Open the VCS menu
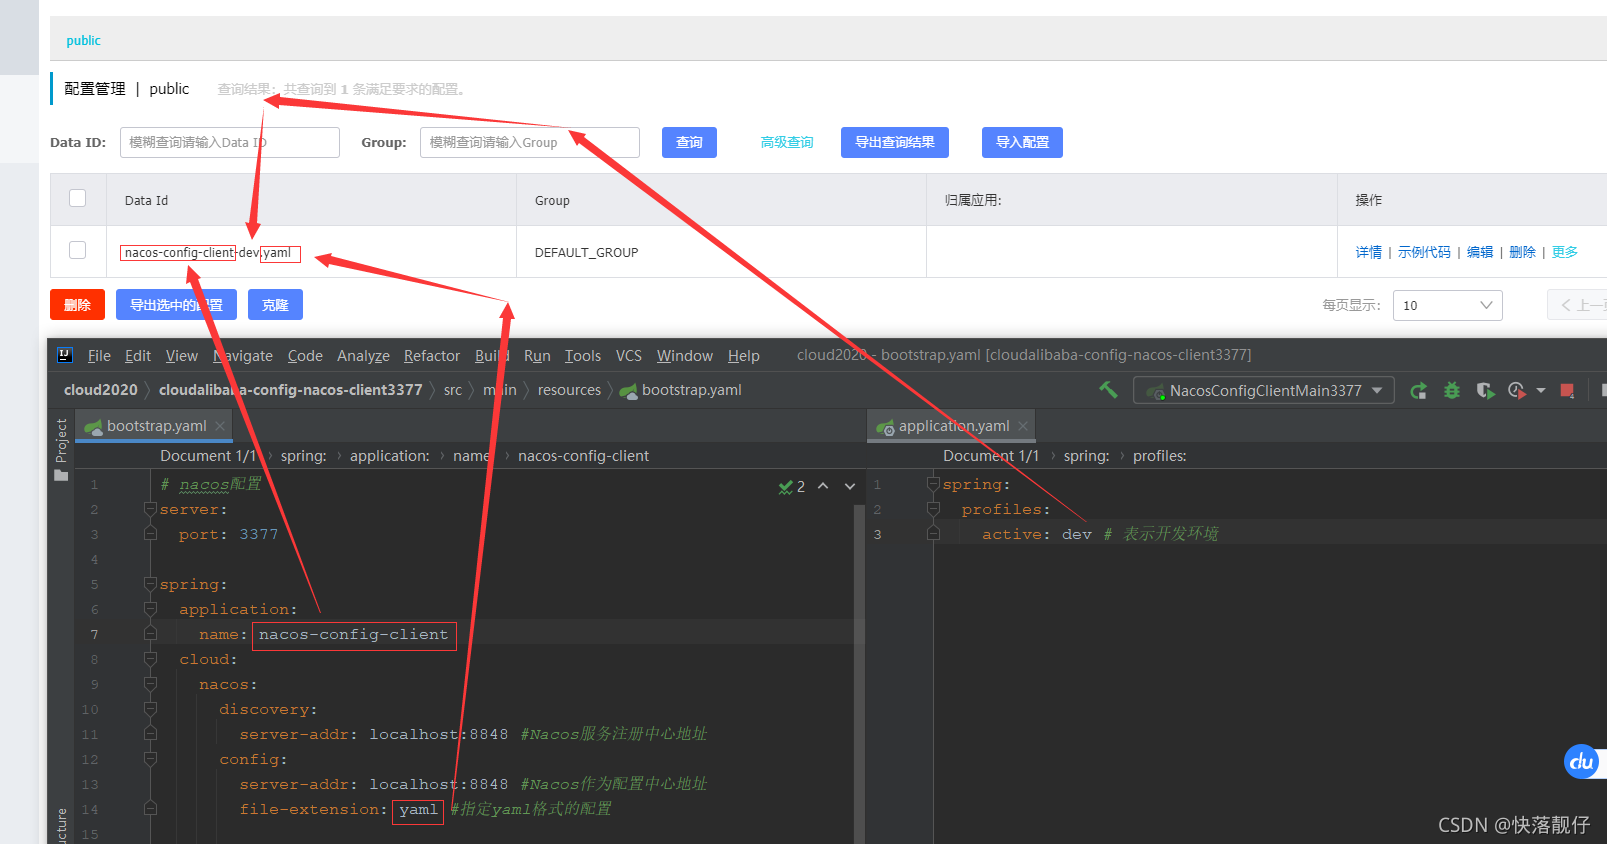 (629, 356)
